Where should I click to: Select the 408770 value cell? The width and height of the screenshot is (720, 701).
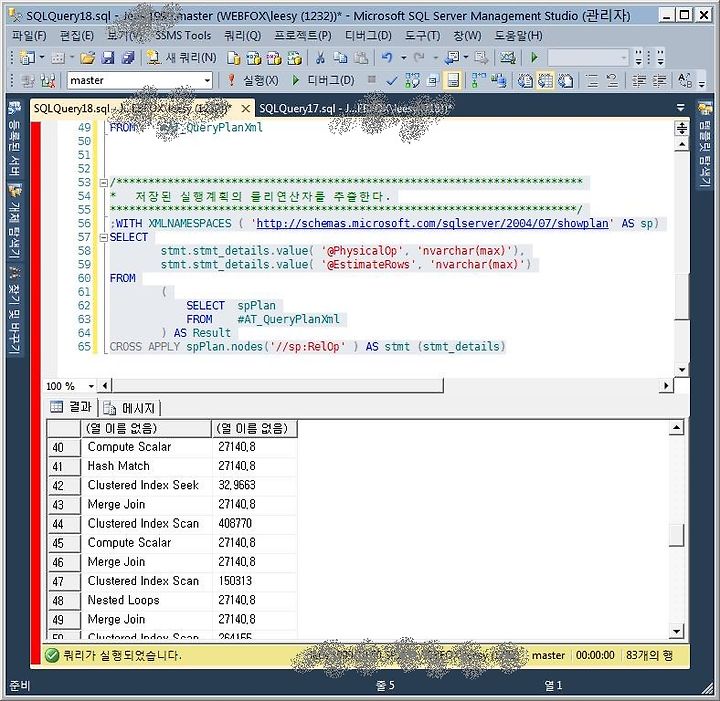(254, 524)
